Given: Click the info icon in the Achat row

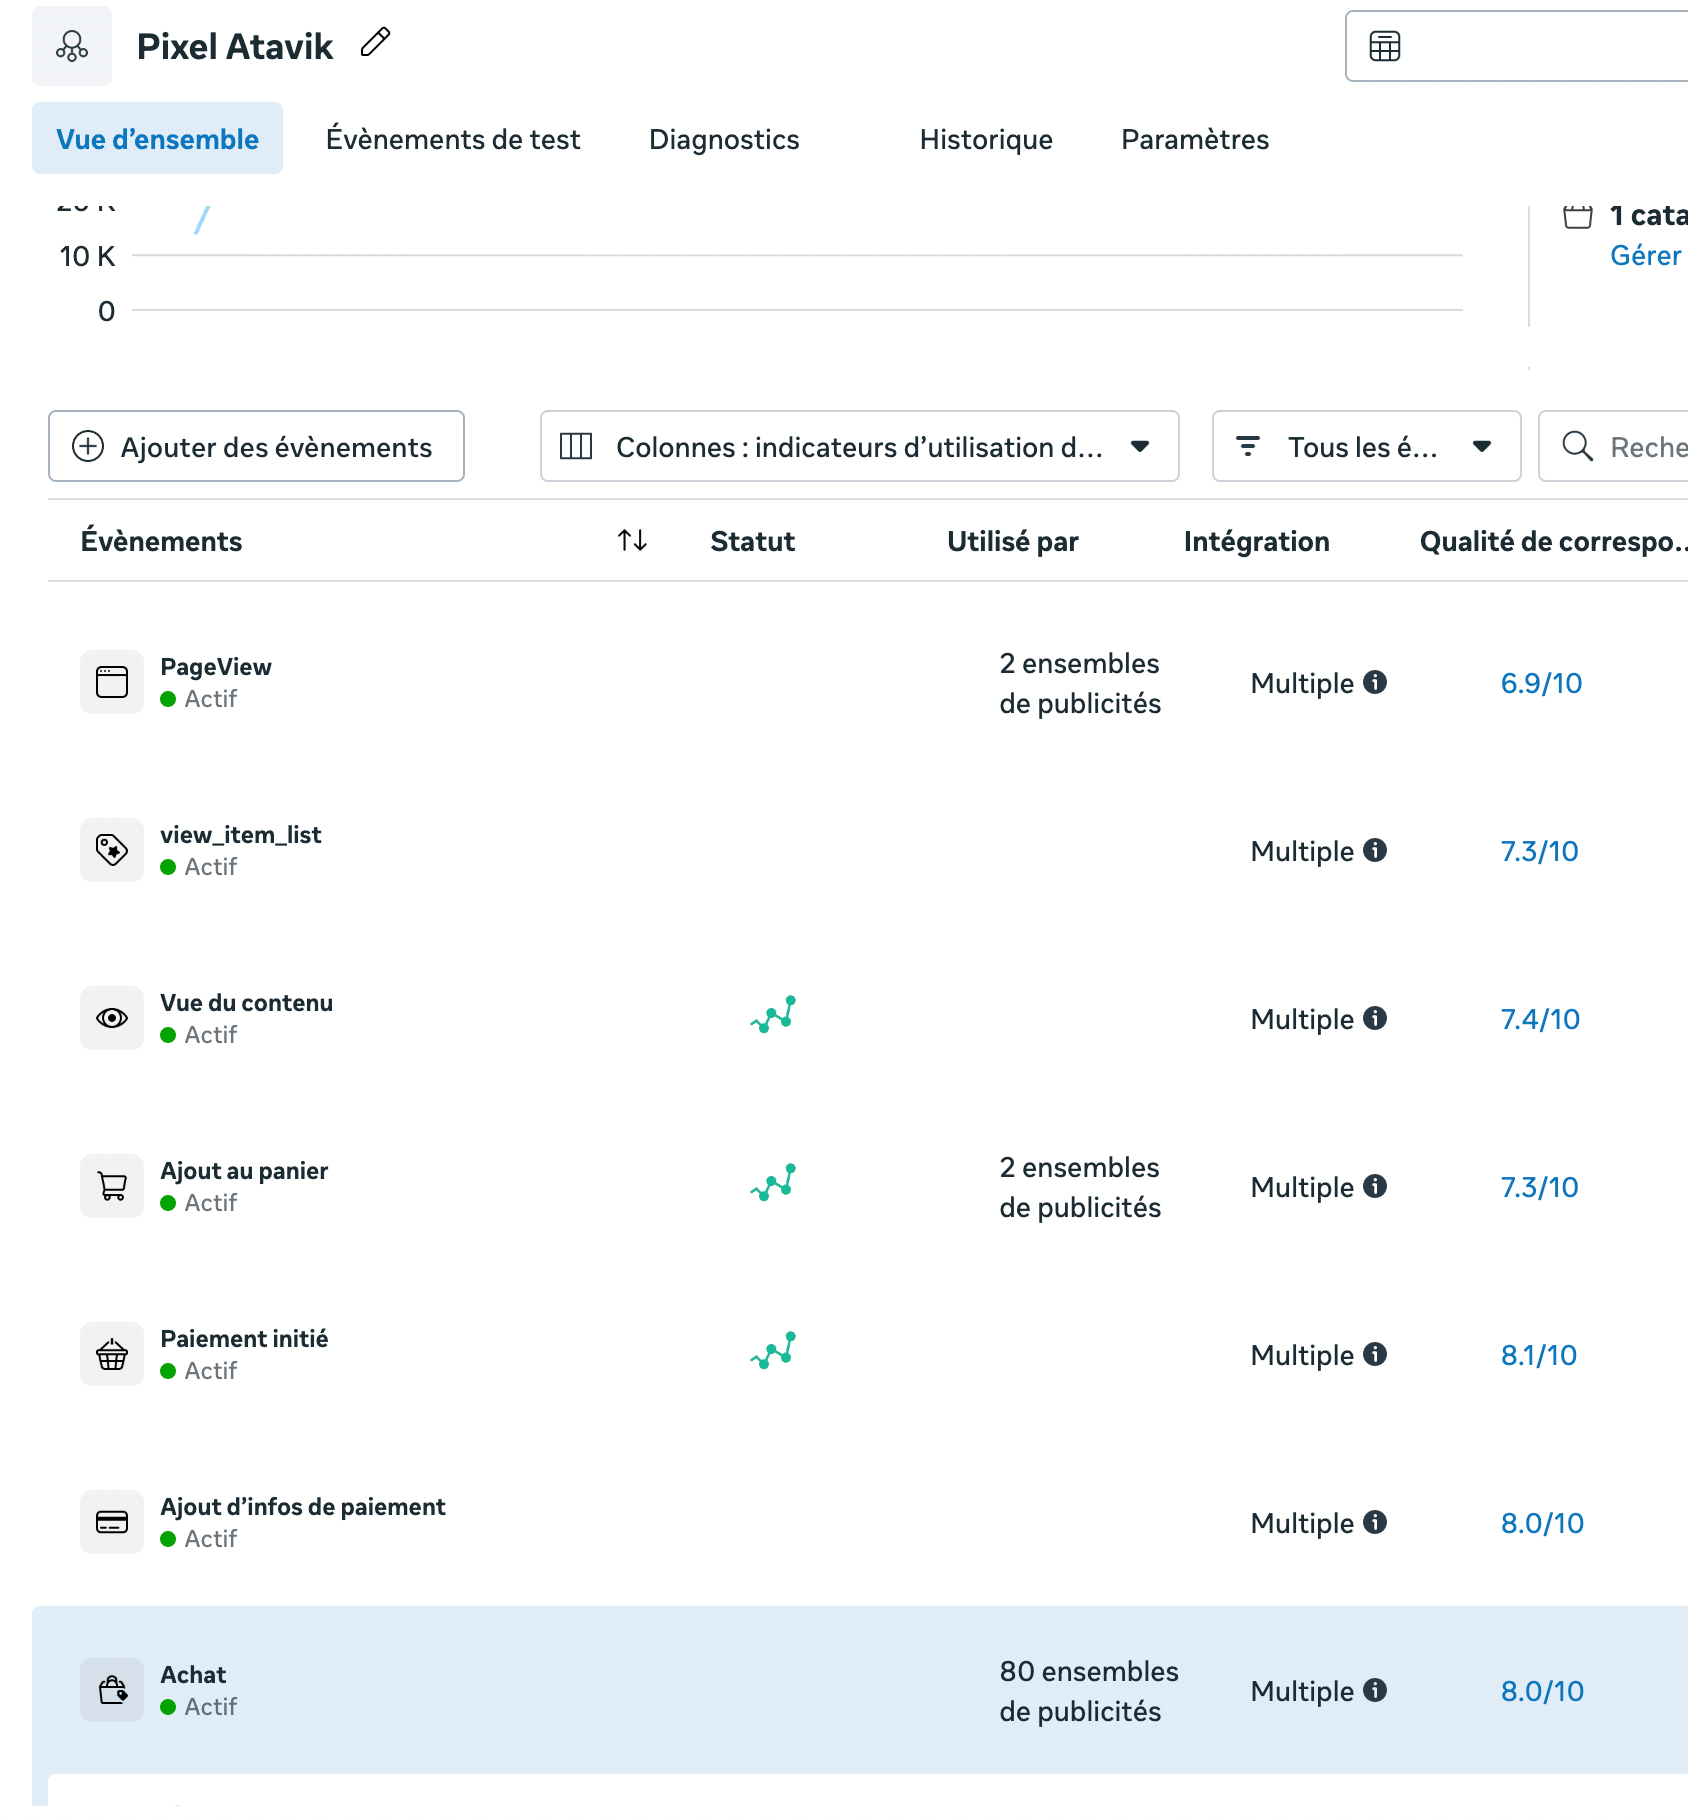Looking at the screenshot, I should [x=1376, y=1690].
